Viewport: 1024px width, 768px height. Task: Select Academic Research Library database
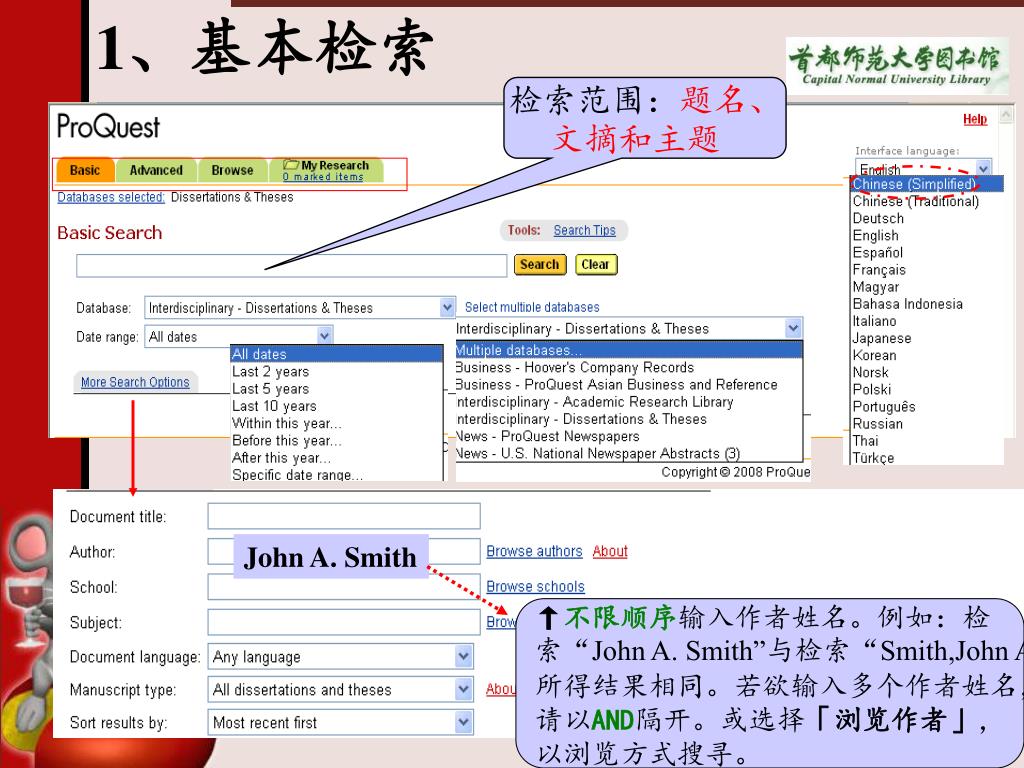coord(629,402)
